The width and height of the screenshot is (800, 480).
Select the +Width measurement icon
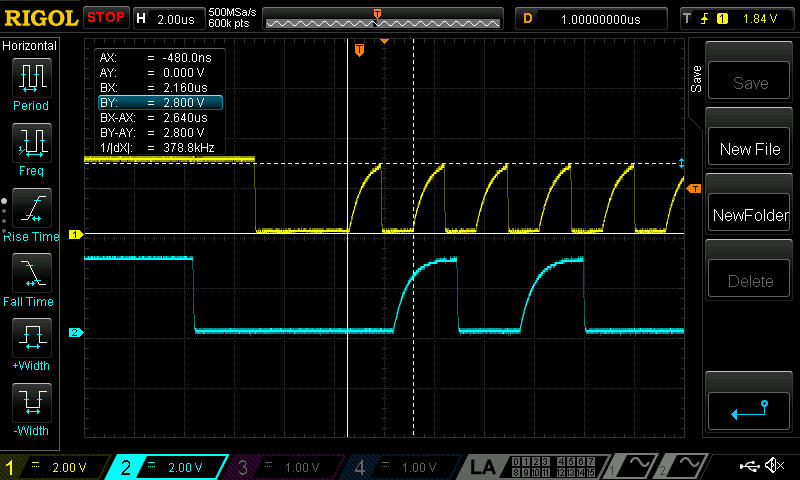tap(32, 338)
